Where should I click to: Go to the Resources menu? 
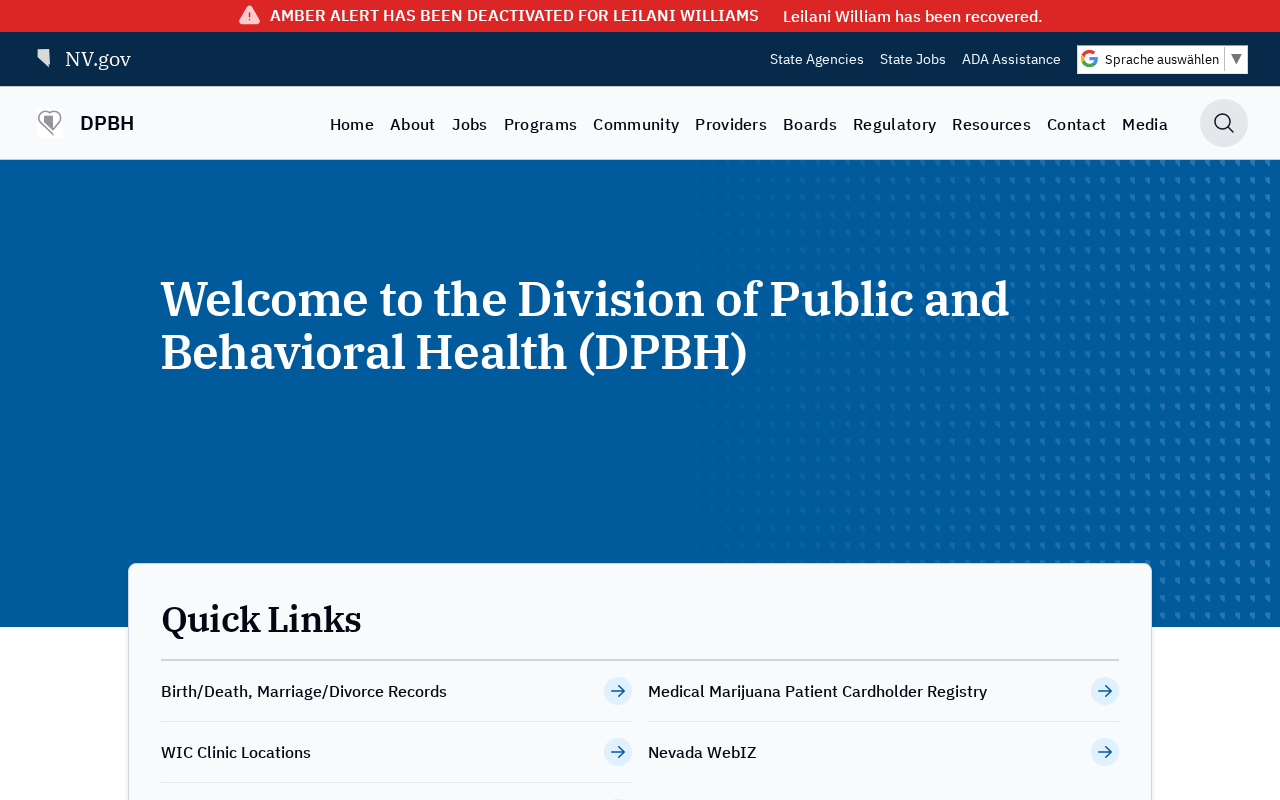point(990,124)
